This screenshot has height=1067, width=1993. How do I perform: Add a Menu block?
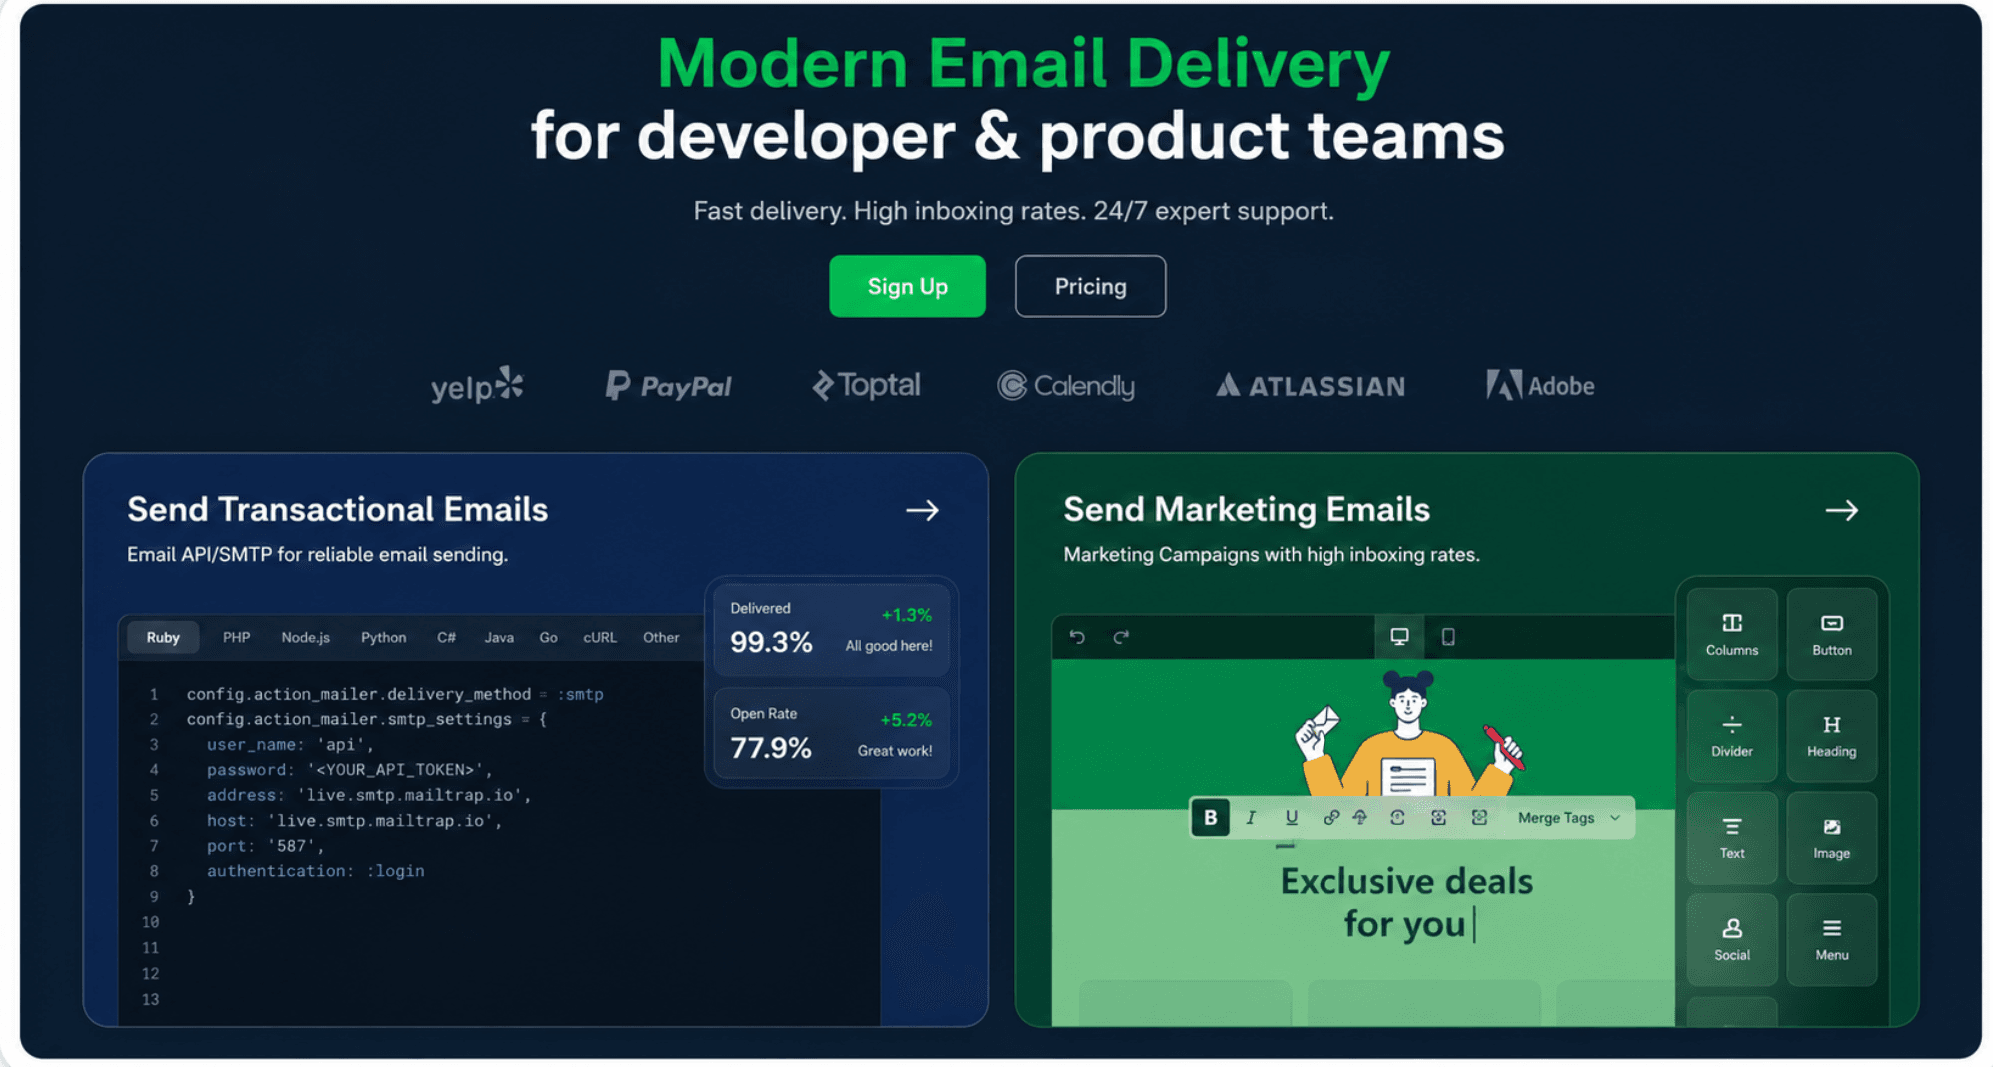pos(1831,940)
